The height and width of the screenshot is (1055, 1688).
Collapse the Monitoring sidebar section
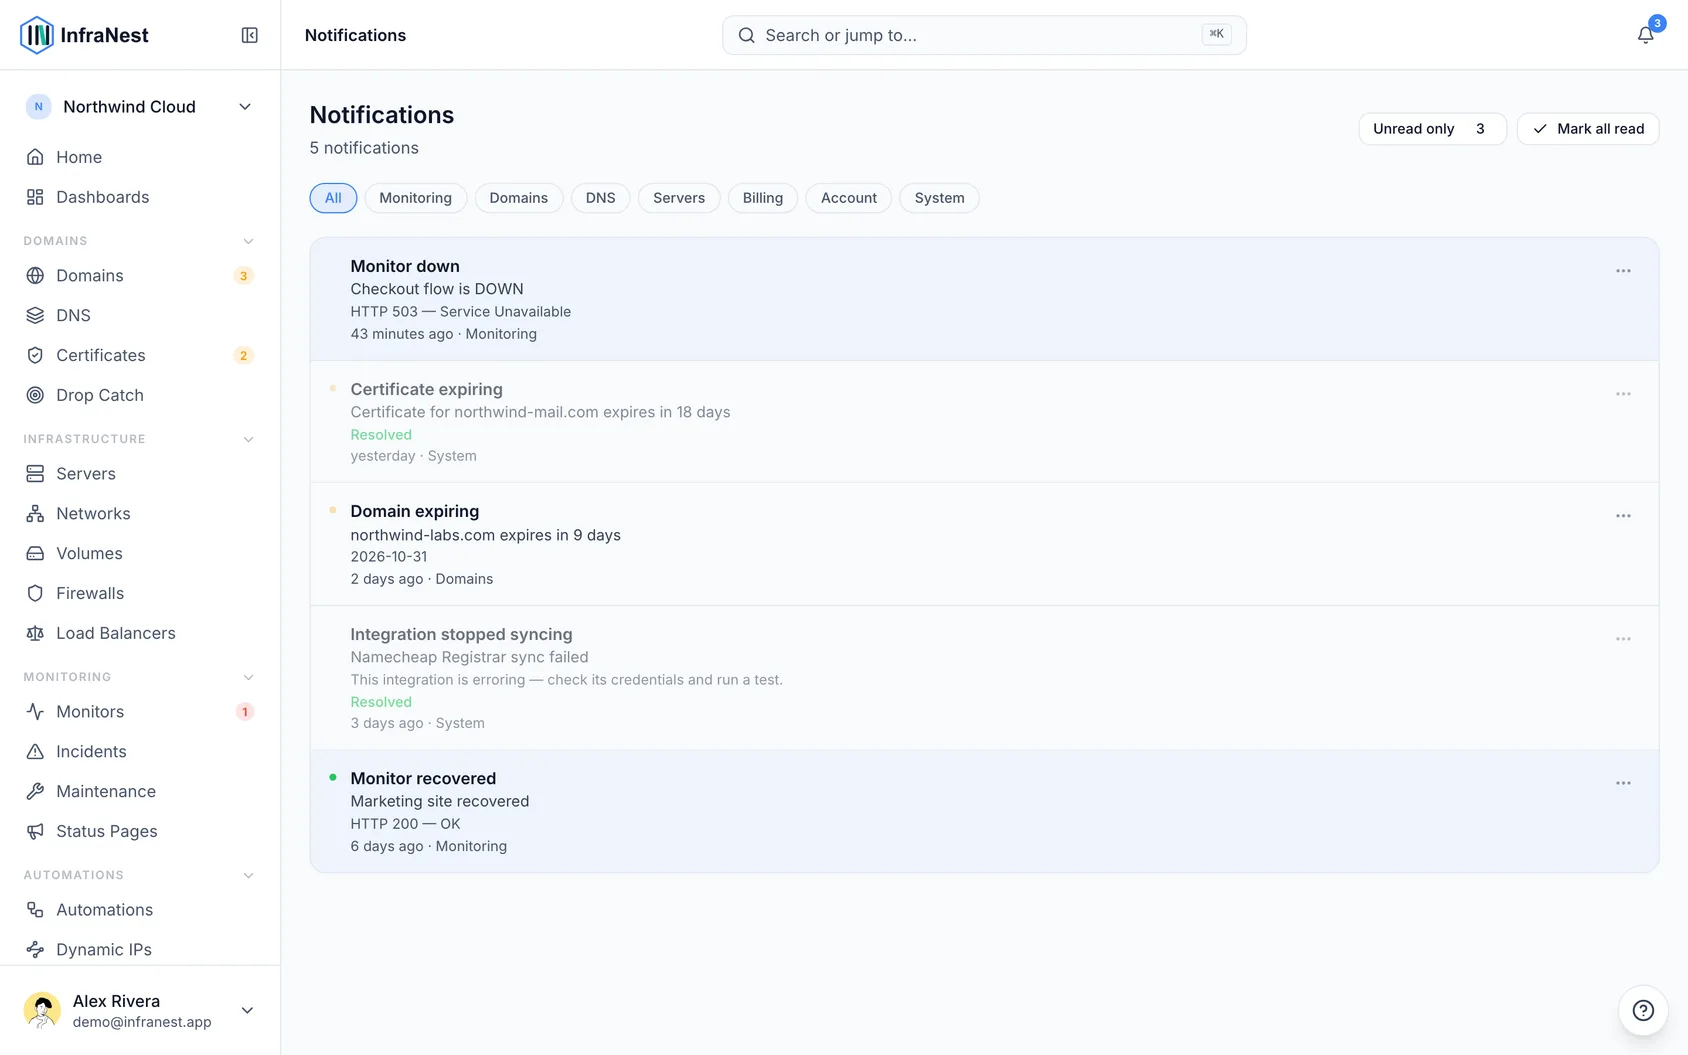tap(249, 677)
